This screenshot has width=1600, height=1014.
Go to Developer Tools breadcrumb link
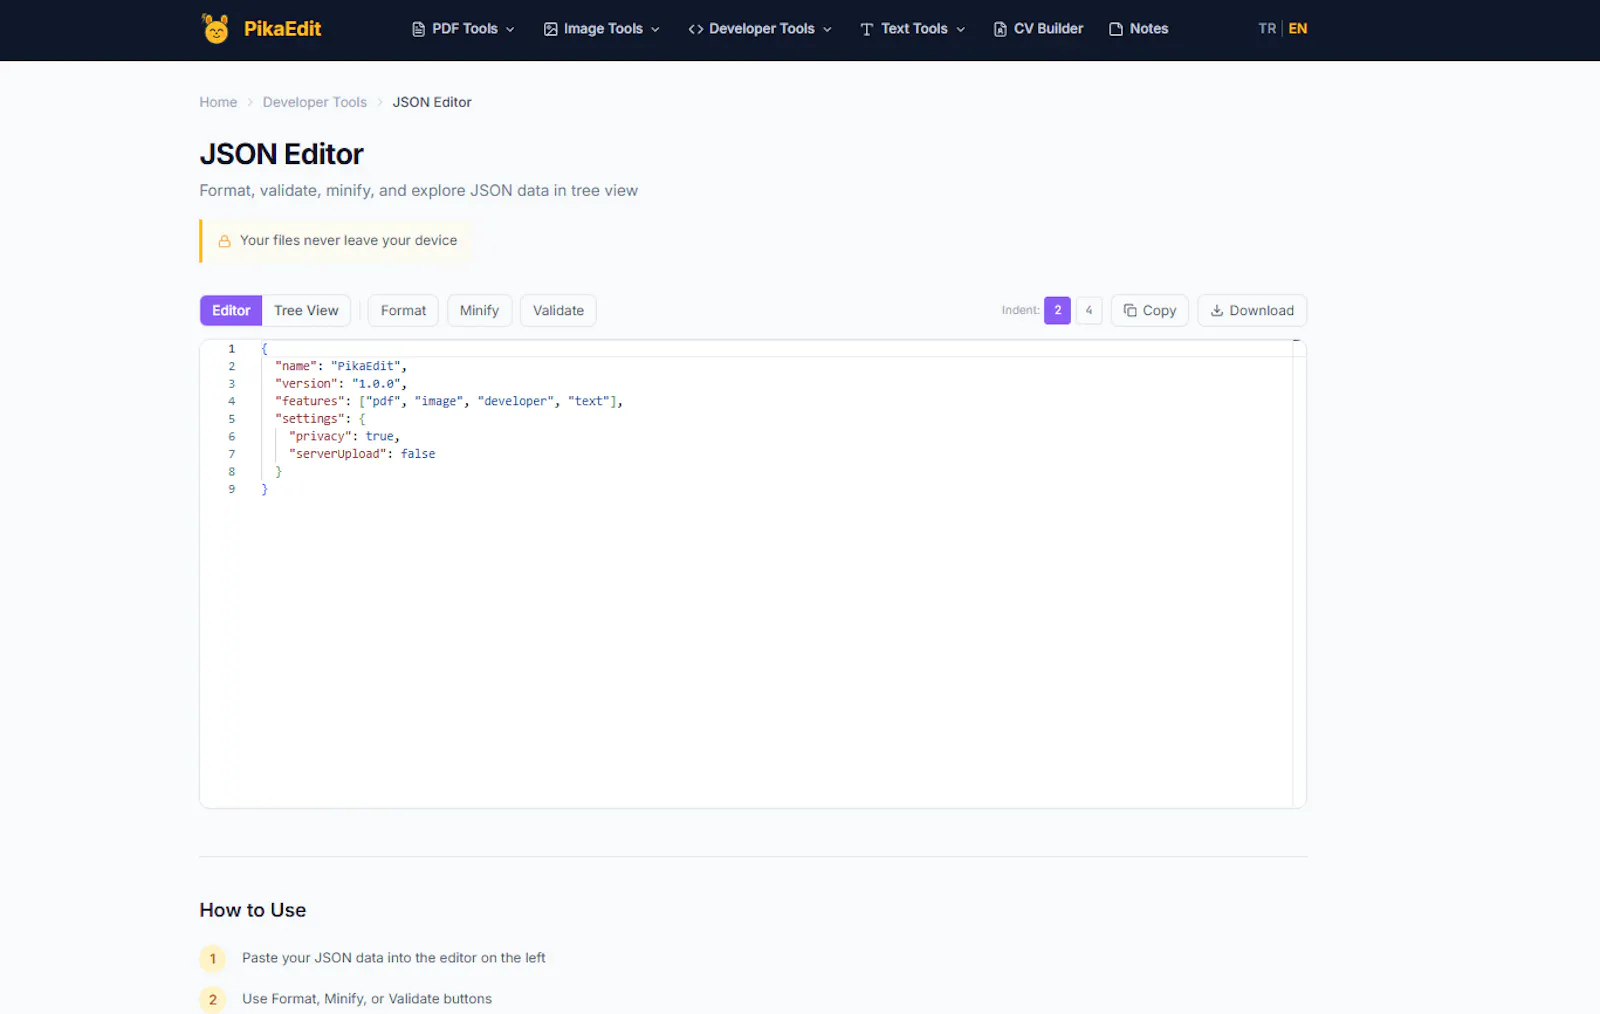coord(315,102)
